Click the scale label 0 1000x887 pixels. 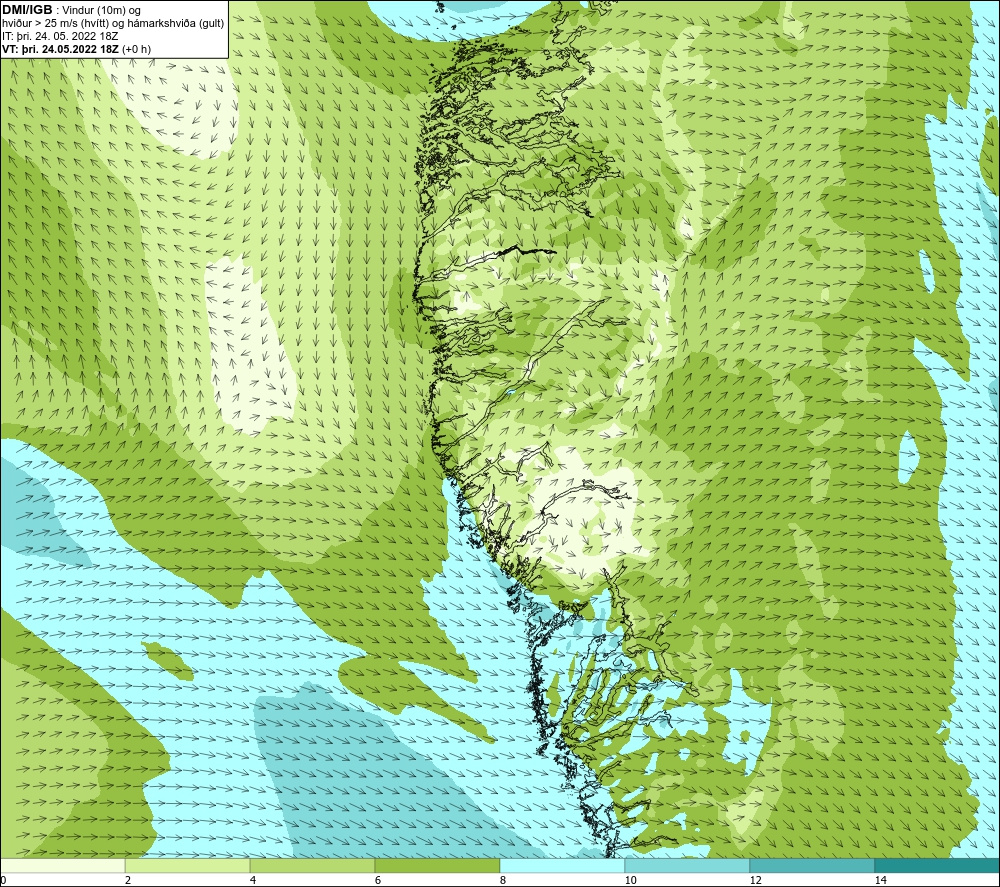(x=3, y=881)
